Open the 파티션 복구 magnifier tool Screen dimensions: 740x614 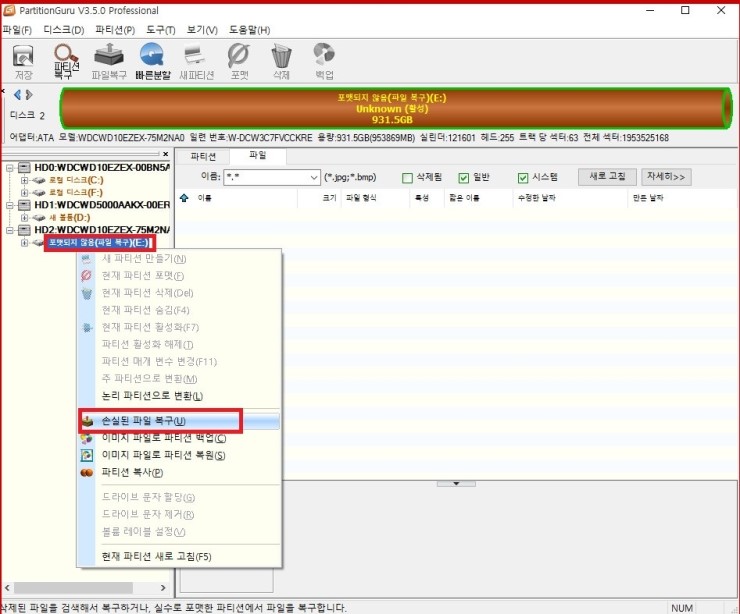pos(66,62)
